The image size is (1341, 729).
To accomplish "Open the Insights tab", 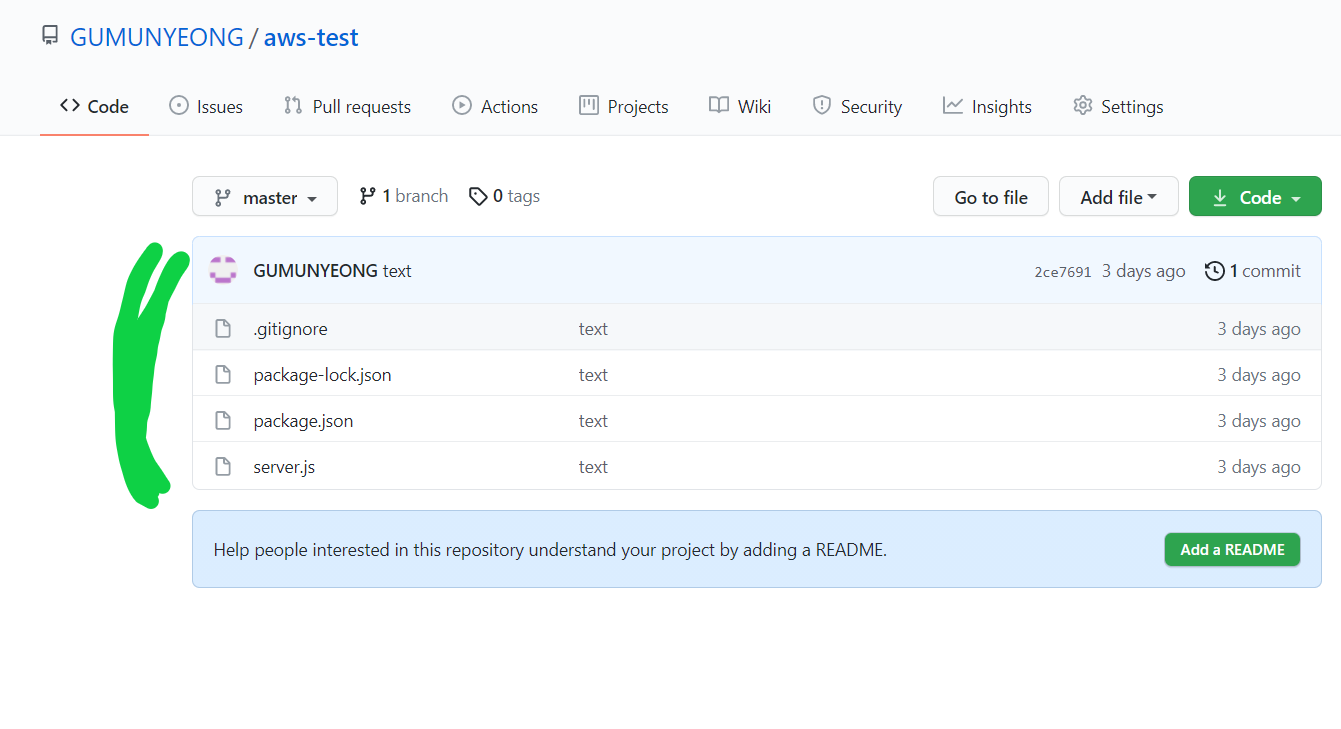I will pyautogui.click(x=987, y=106).
